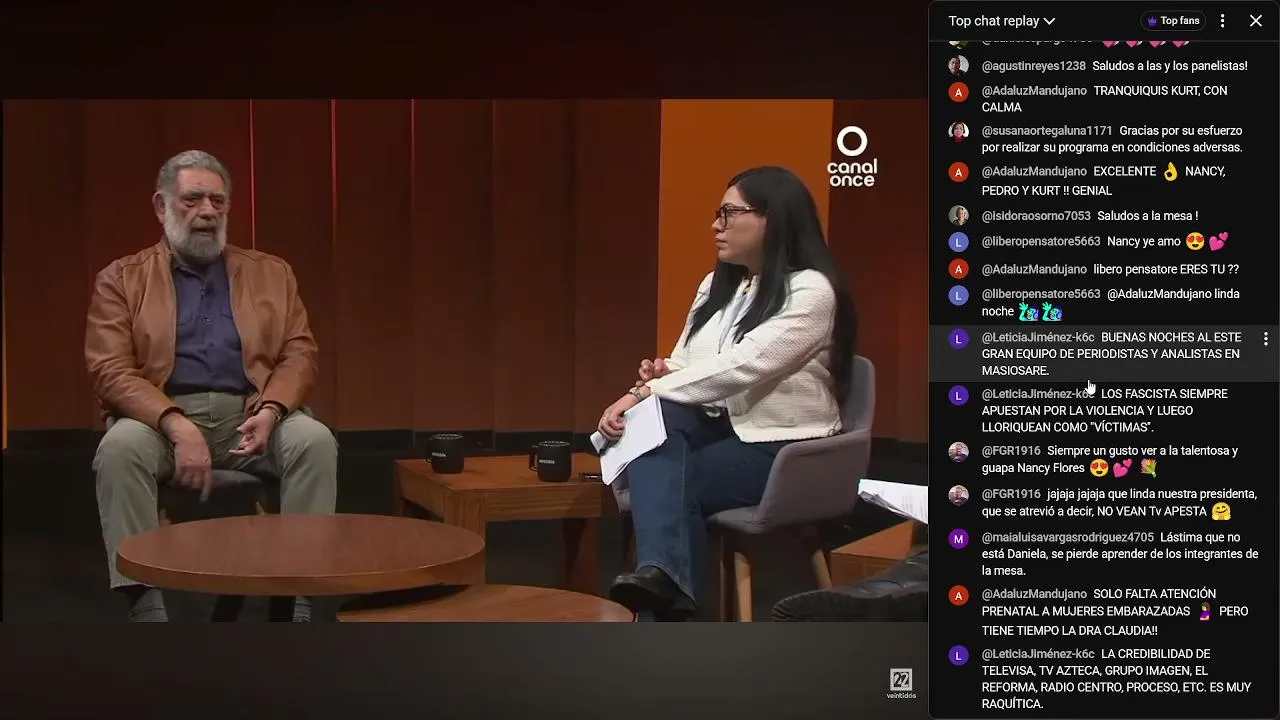Click avatar beside TRANQUIQUIS KURT message
This screenshot has height=720, width=1280.
point(958,92)
